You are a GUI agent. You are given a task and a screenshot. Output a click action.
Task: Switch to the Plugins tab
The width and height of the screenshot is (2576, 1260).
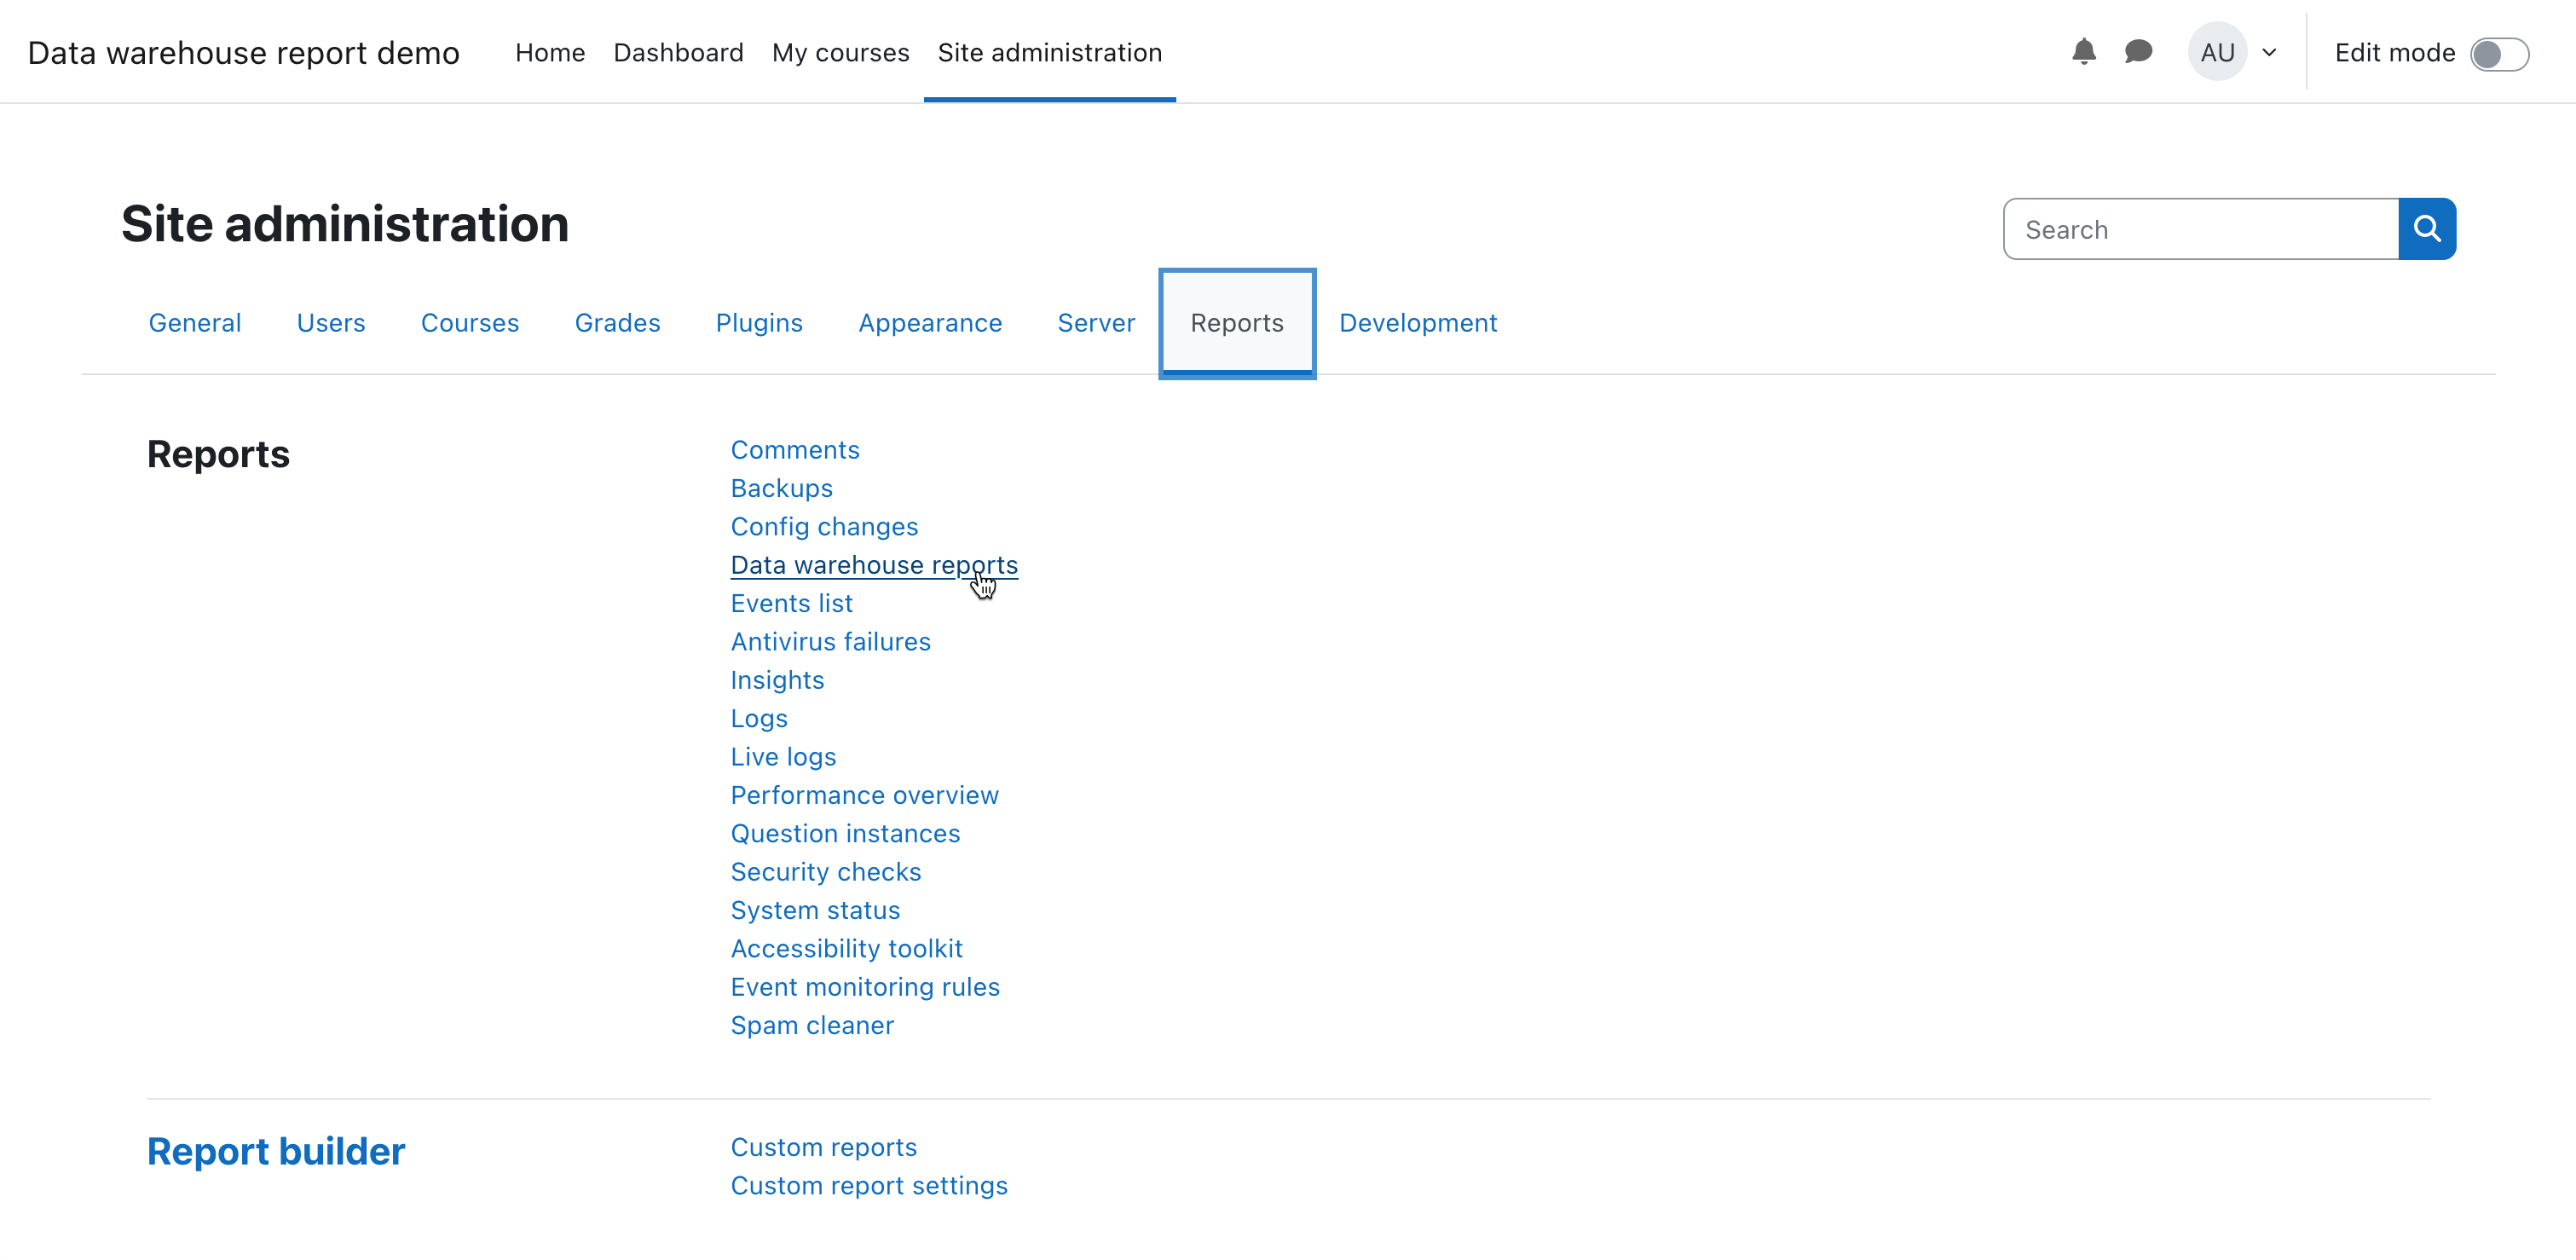(x=759, y=323)
